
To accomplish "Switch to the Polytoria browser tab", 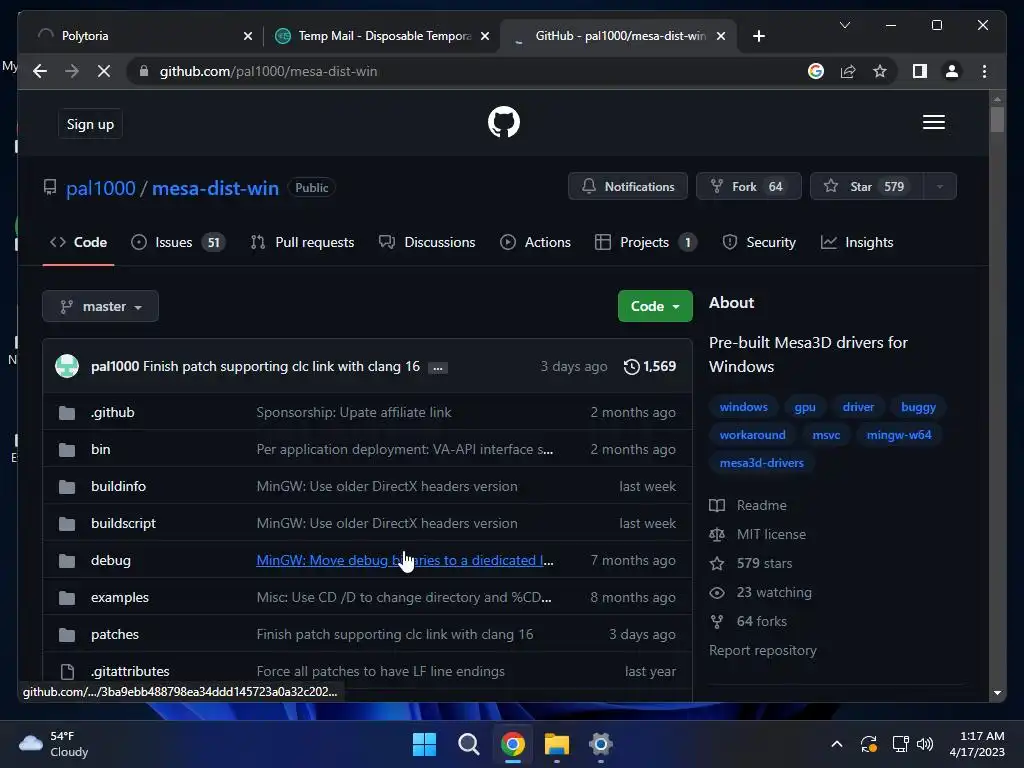I will click(144, 36).
